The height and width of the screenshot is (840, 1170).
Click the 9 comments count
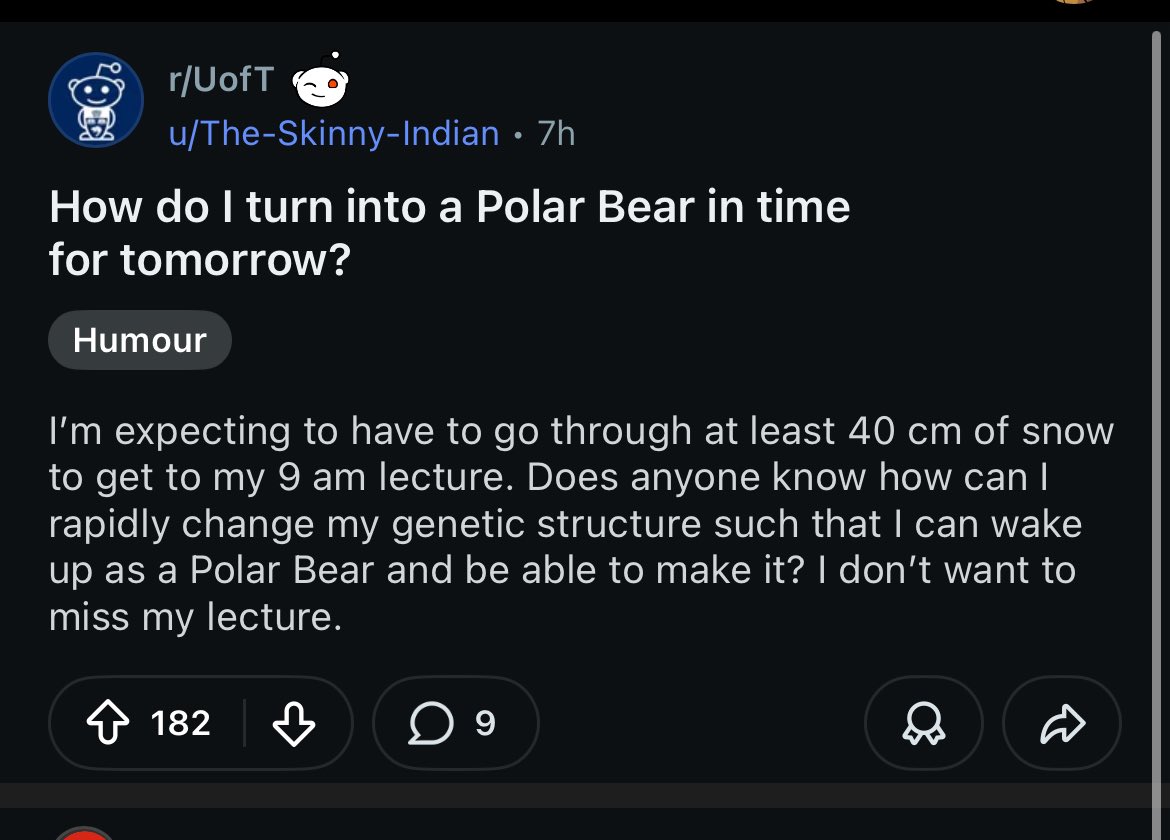[x=485, y=723]
